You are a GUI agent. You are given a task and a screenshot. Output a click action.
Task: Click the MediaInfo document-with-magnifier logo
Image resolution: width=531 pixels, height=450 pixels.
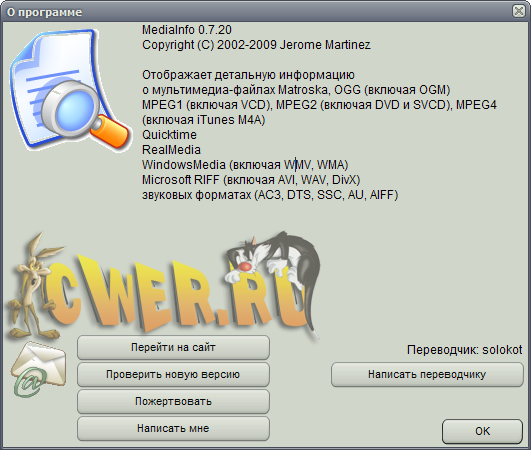pyautogui.click(x=70, y=90)
